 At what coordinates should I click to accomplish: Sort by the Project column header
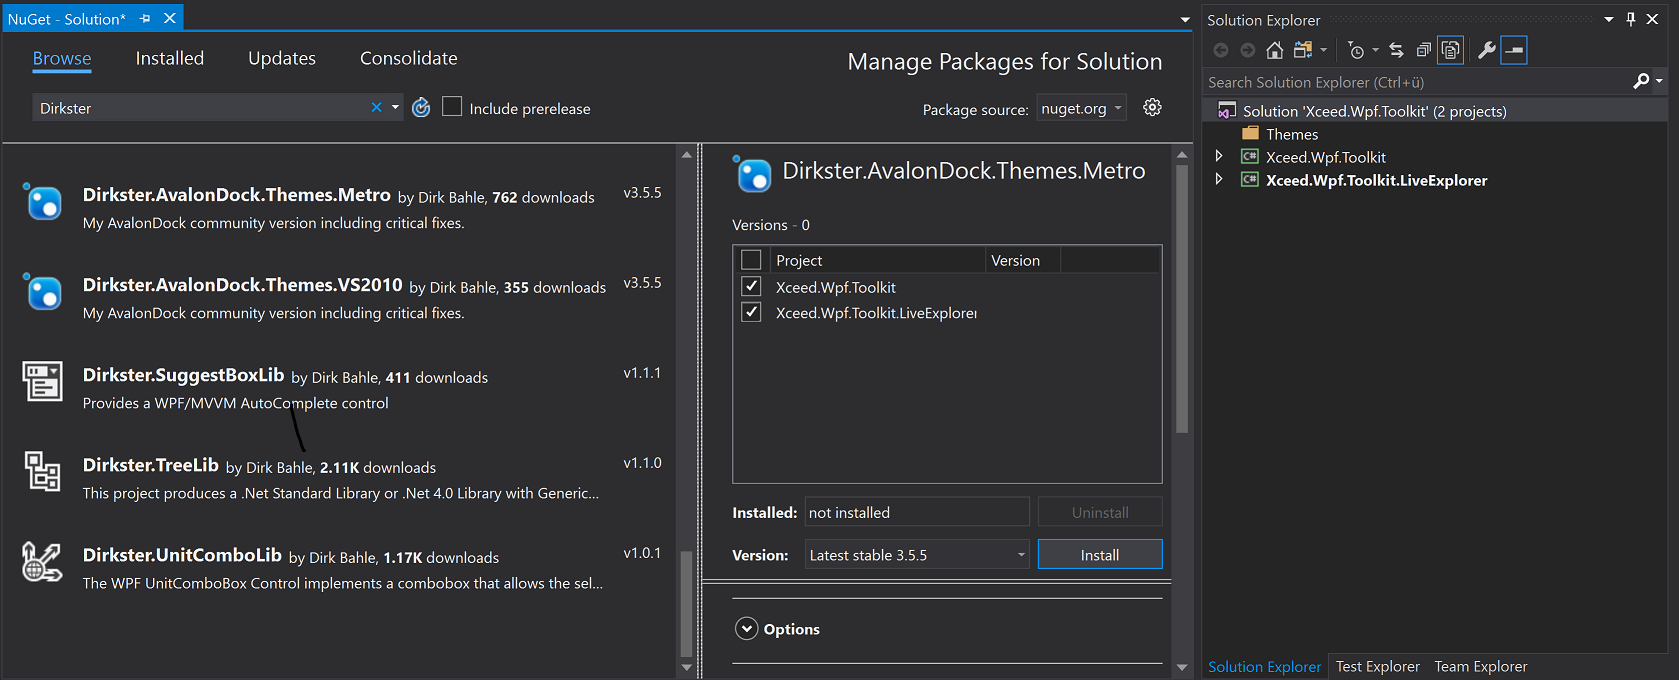coord(878,260)
